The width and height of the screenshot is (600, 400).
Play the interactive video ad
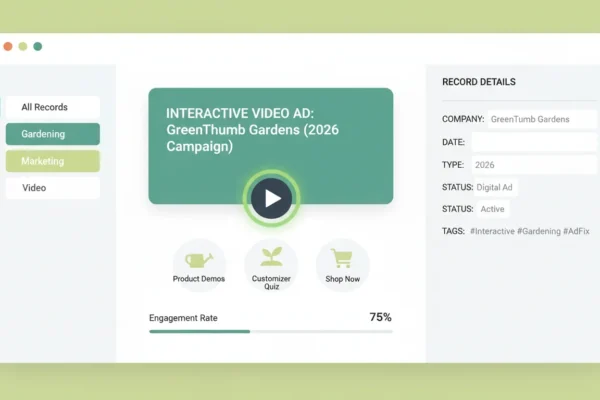tap(271, 198)
